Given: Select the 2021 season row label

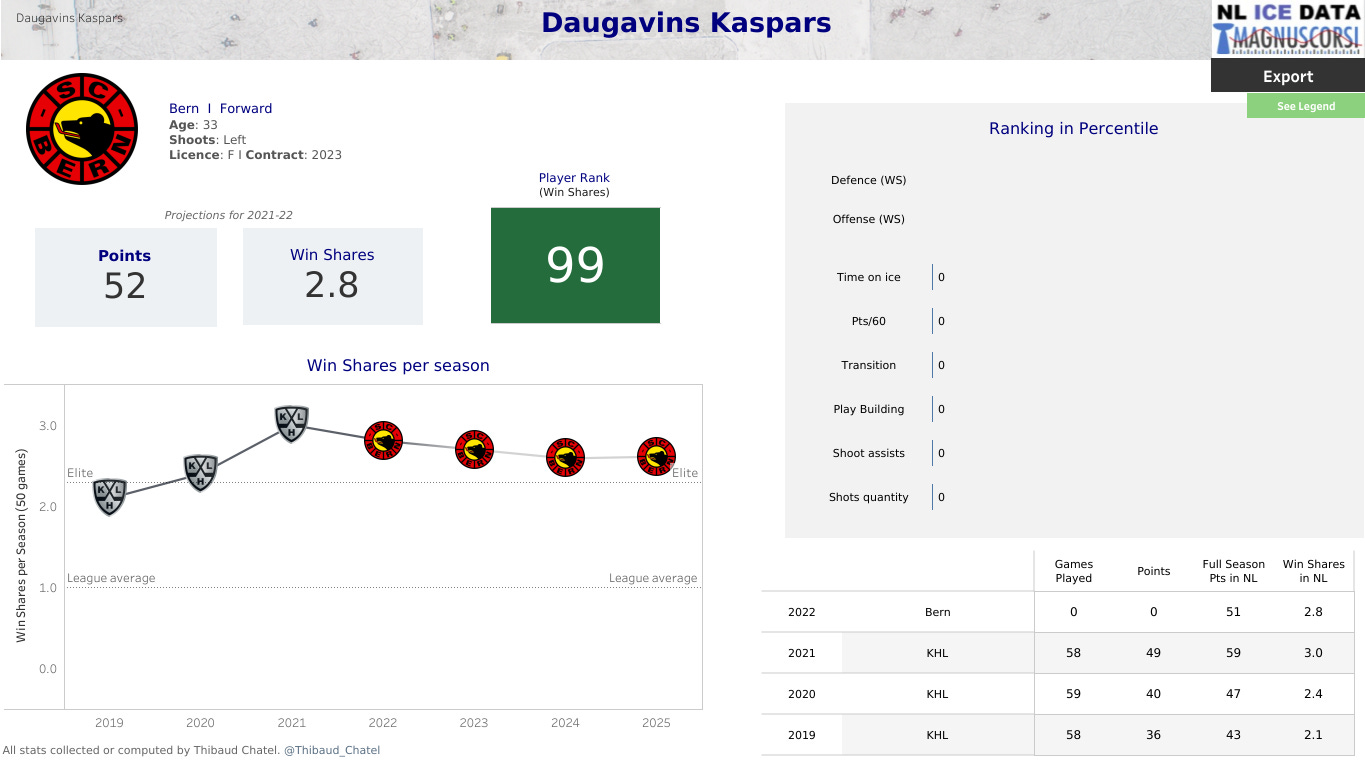Looking at the screenshot, I should point(801,653).
